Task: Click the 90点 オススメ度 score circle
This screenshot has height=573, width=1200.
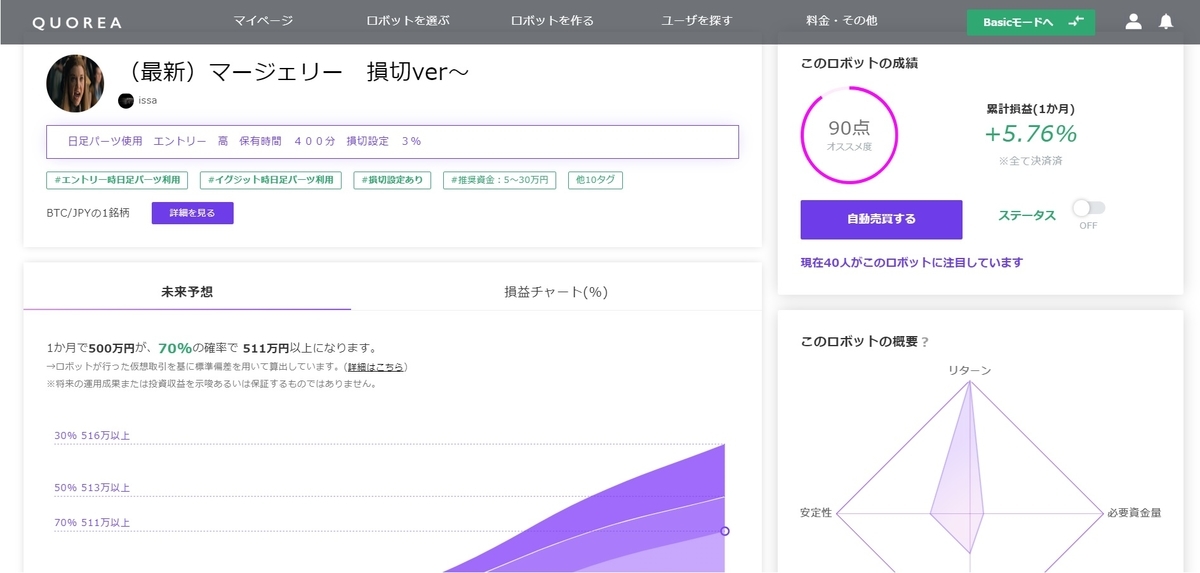Action: pos(849,134)
